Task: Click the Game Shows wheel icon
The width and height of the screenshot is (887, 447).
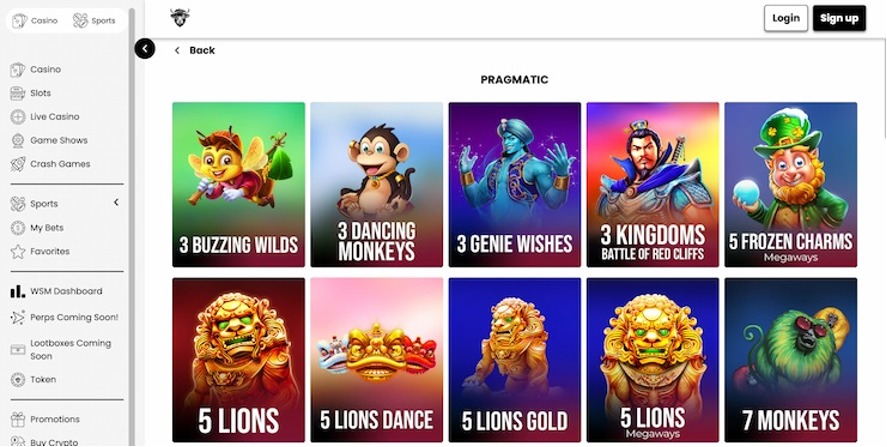Action: point(18,140)
